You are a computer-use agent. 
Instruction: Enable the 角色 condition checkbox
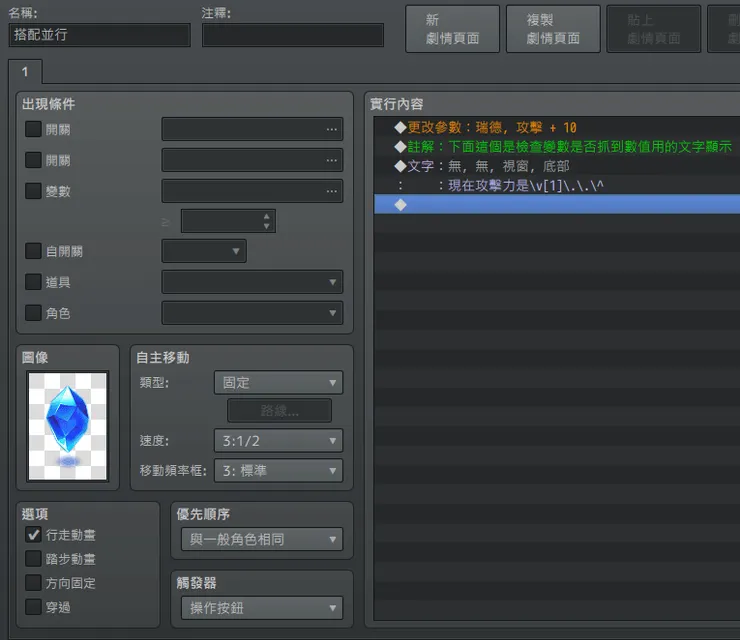pos(33,313)
